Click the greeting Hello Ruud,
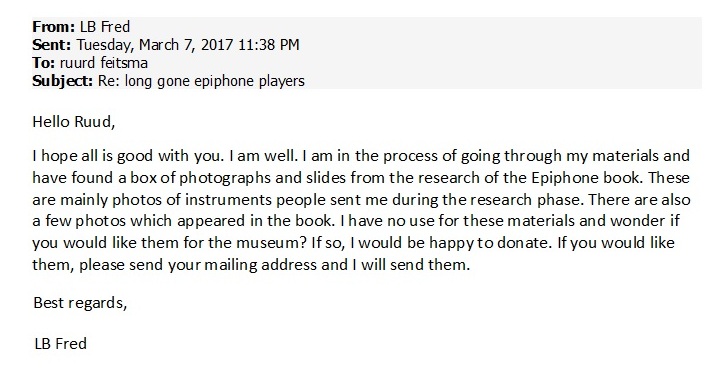723x376 pixels. point(74,122)
